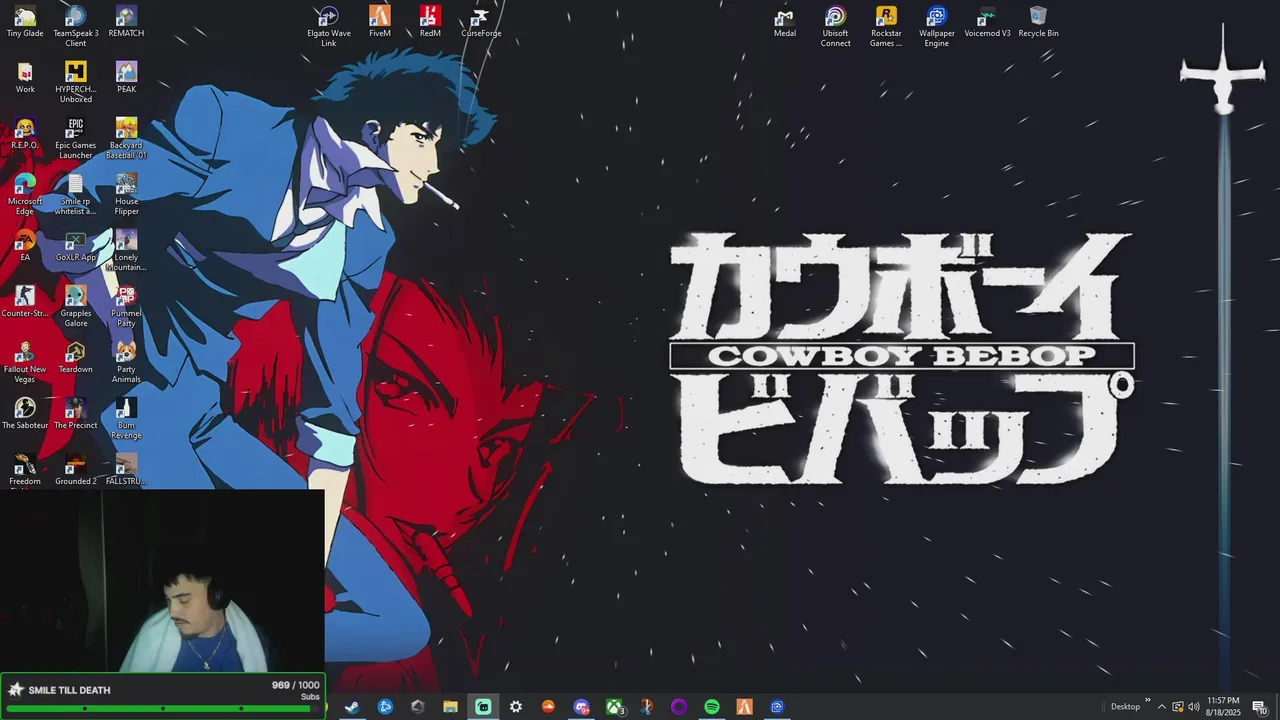Select Rockstar Games Launcher desktop icon
The height and width of the screenshot is (720, 1280).
(886, 26)
